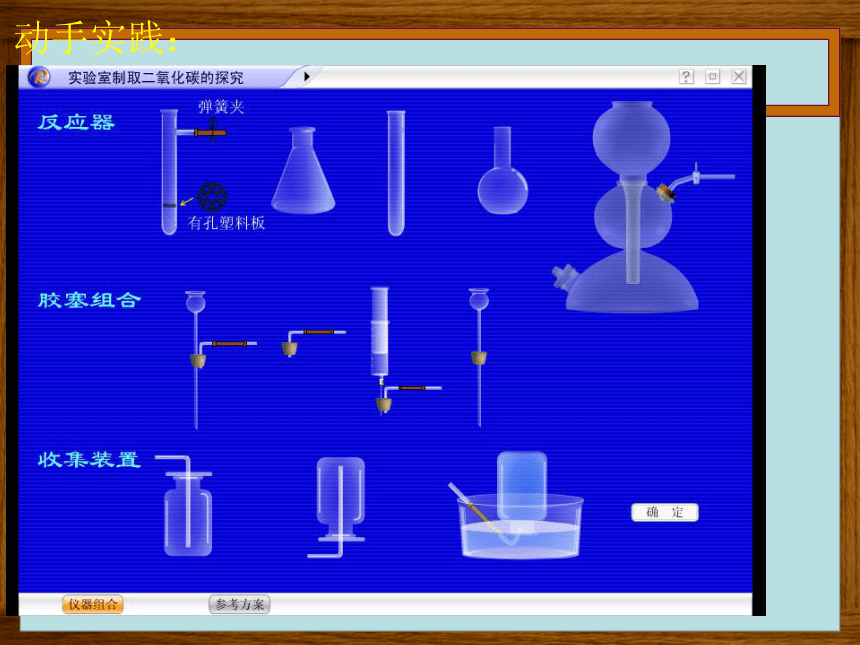Click the black play arrow in title bar
Screen dimensions: 860x645
click(x=307, y=77)
